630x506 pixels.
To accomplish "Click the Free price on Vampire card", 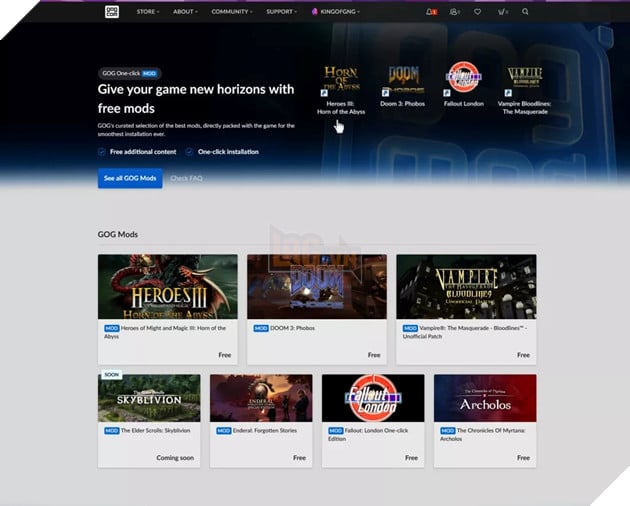I will click(x=523, y=355).
